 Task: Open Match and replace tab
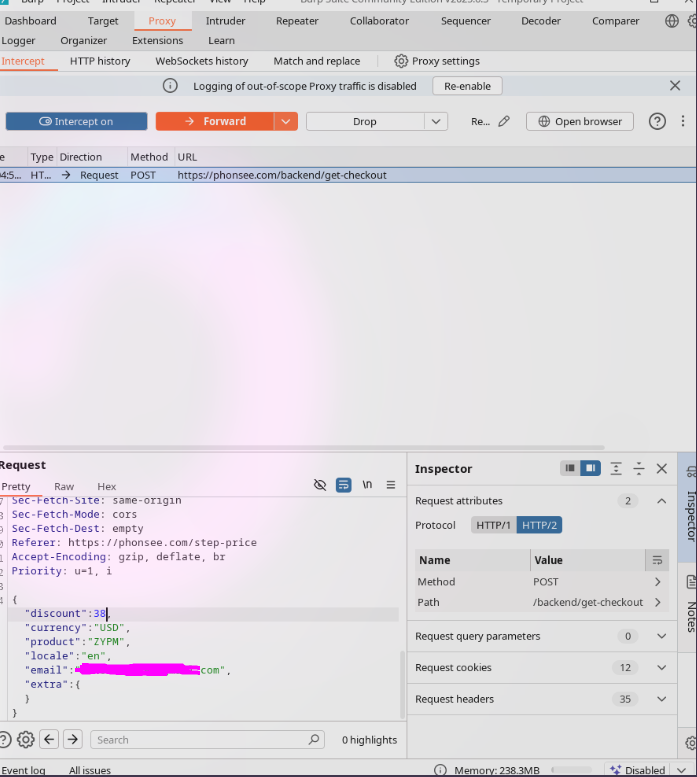click(x=317, y=61)
